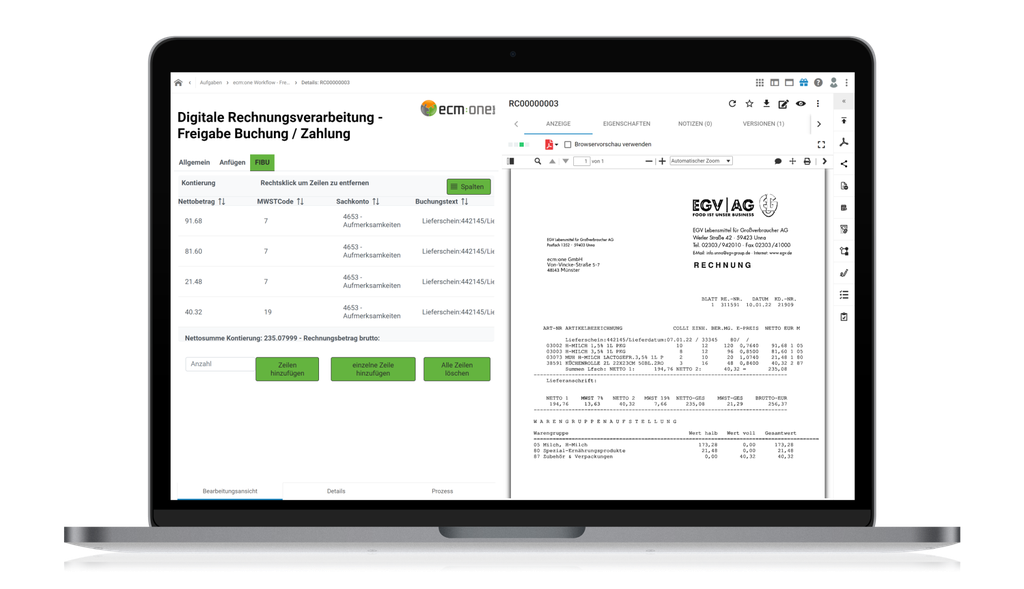Mark document as favorite star

[x=749, y=104]
